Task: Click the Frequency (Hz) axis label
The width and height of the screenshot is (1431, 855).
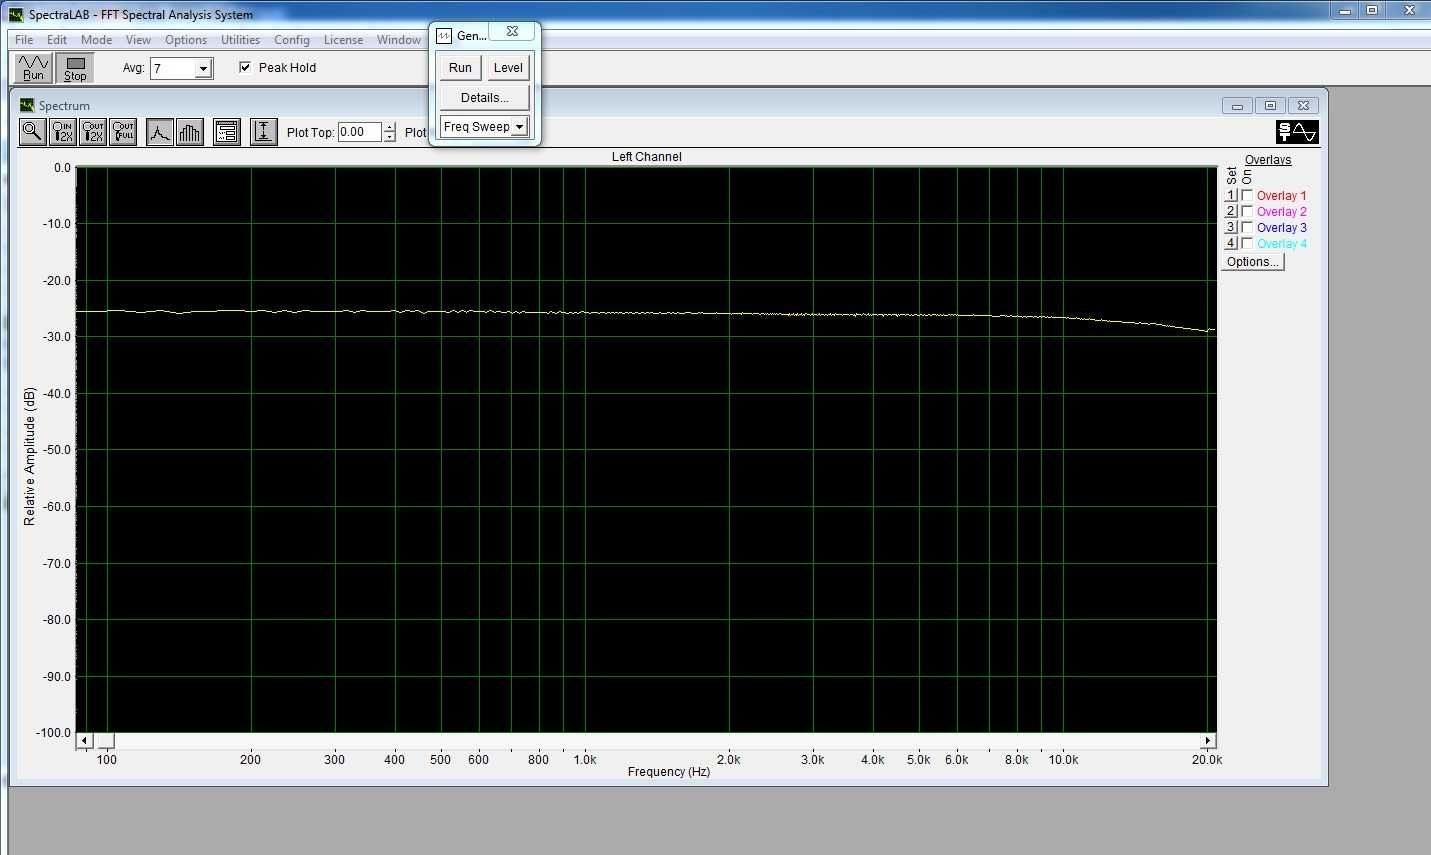Action: coord(669,772)
